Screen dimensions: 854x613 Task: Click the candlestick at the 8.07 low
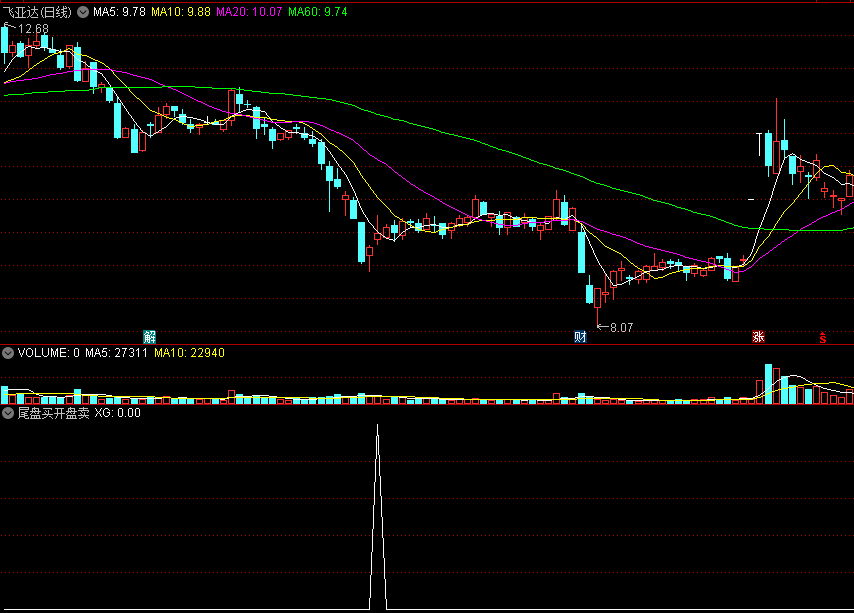597,298
